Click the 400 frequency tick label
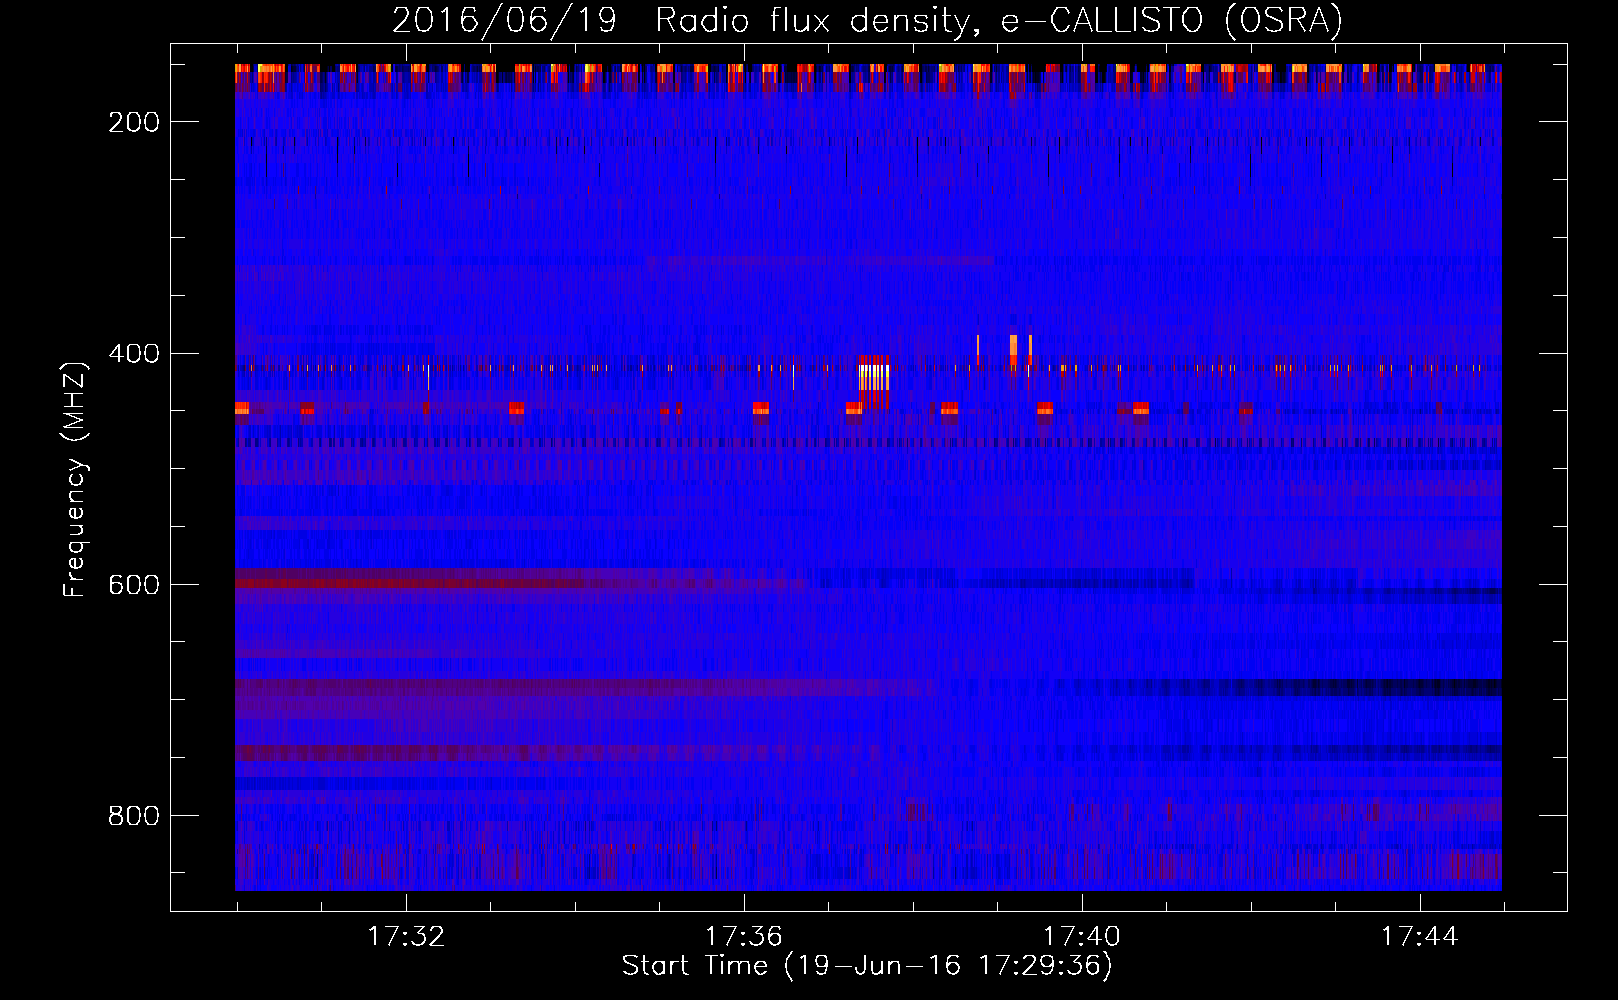The width and height of the screenshot is (1618, 1000). click(134, 354)
